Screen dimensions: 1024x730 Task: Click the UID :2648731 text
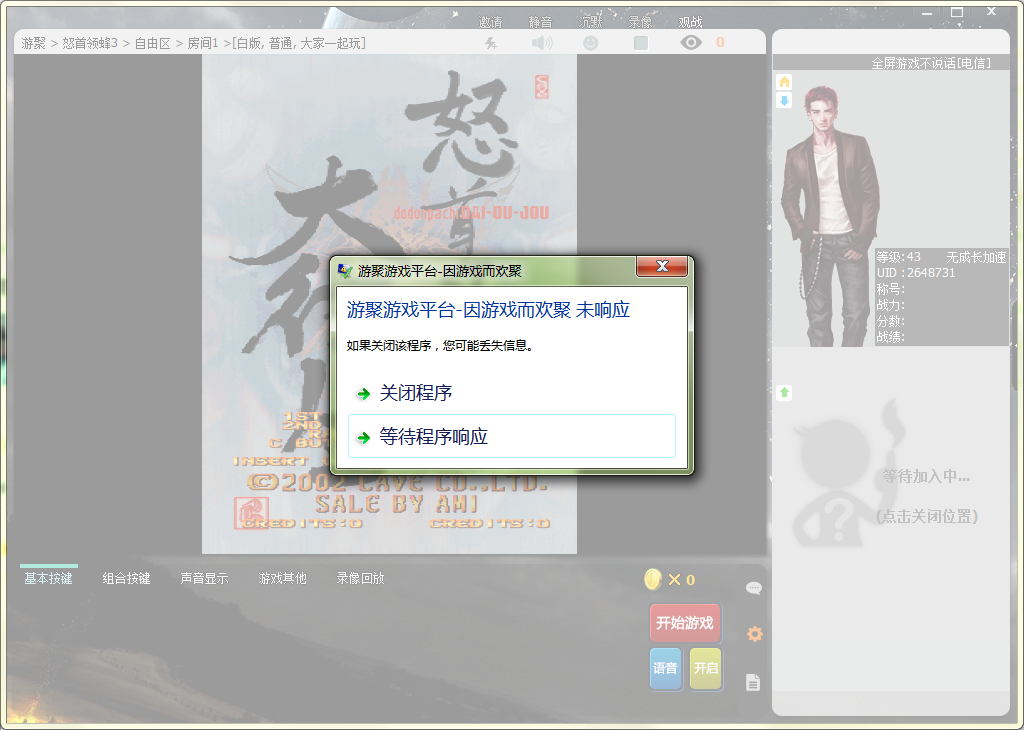click(x=916, y=273)
